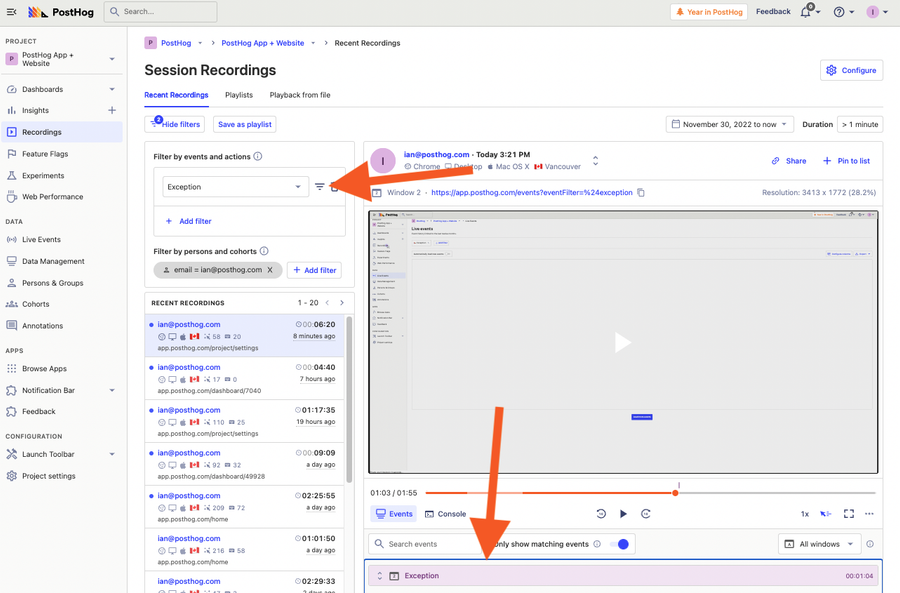Expand the Notification Bar dropdown
Screen dimensions: 900x593
click(112, 390)
